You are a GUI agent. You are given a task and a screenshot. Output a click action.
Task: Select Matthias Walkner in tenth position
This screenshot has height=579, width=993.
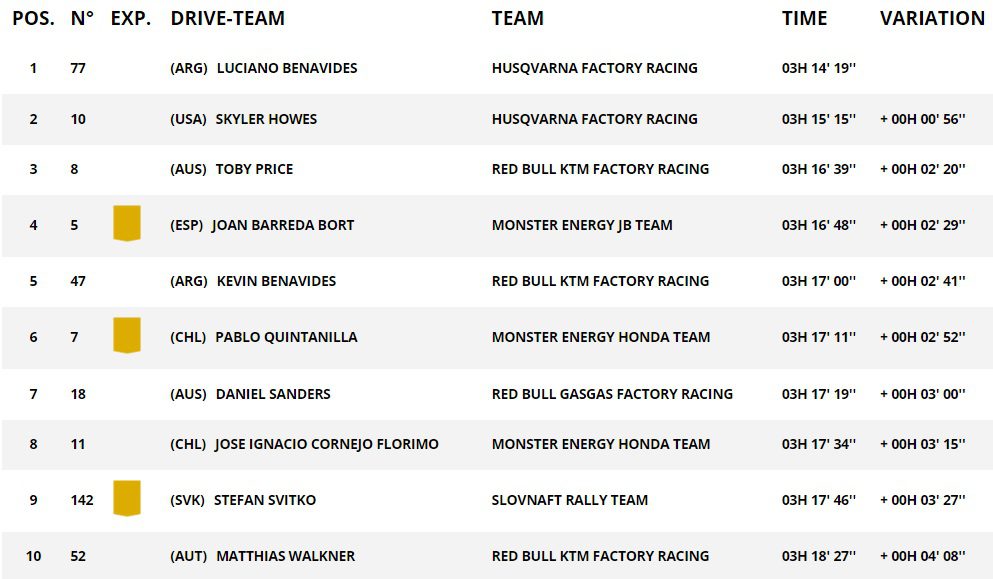[285, 556]
